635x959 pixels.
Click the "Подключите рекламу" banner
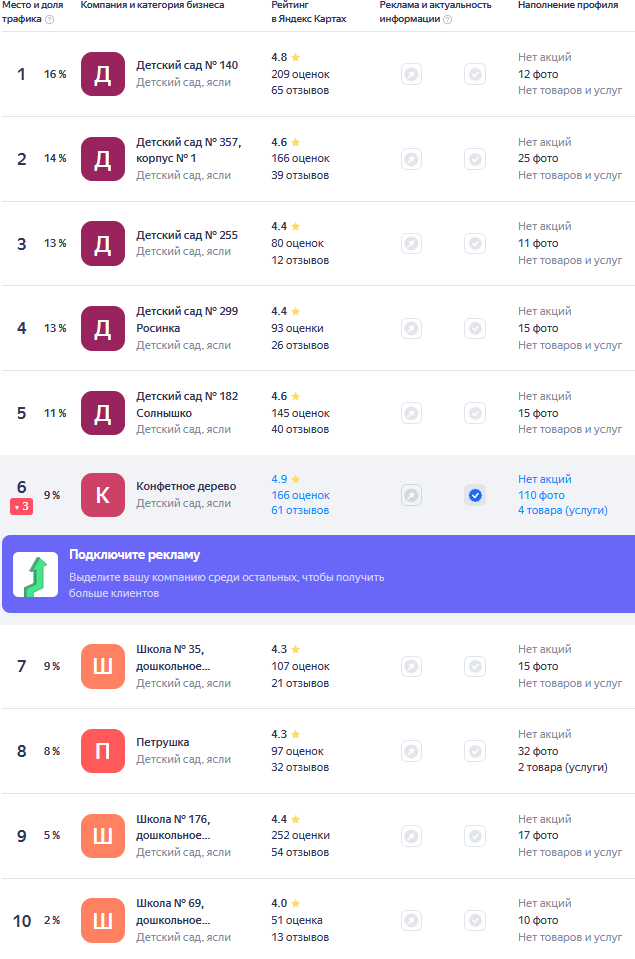pyautogui.click(x=318, y=574)
